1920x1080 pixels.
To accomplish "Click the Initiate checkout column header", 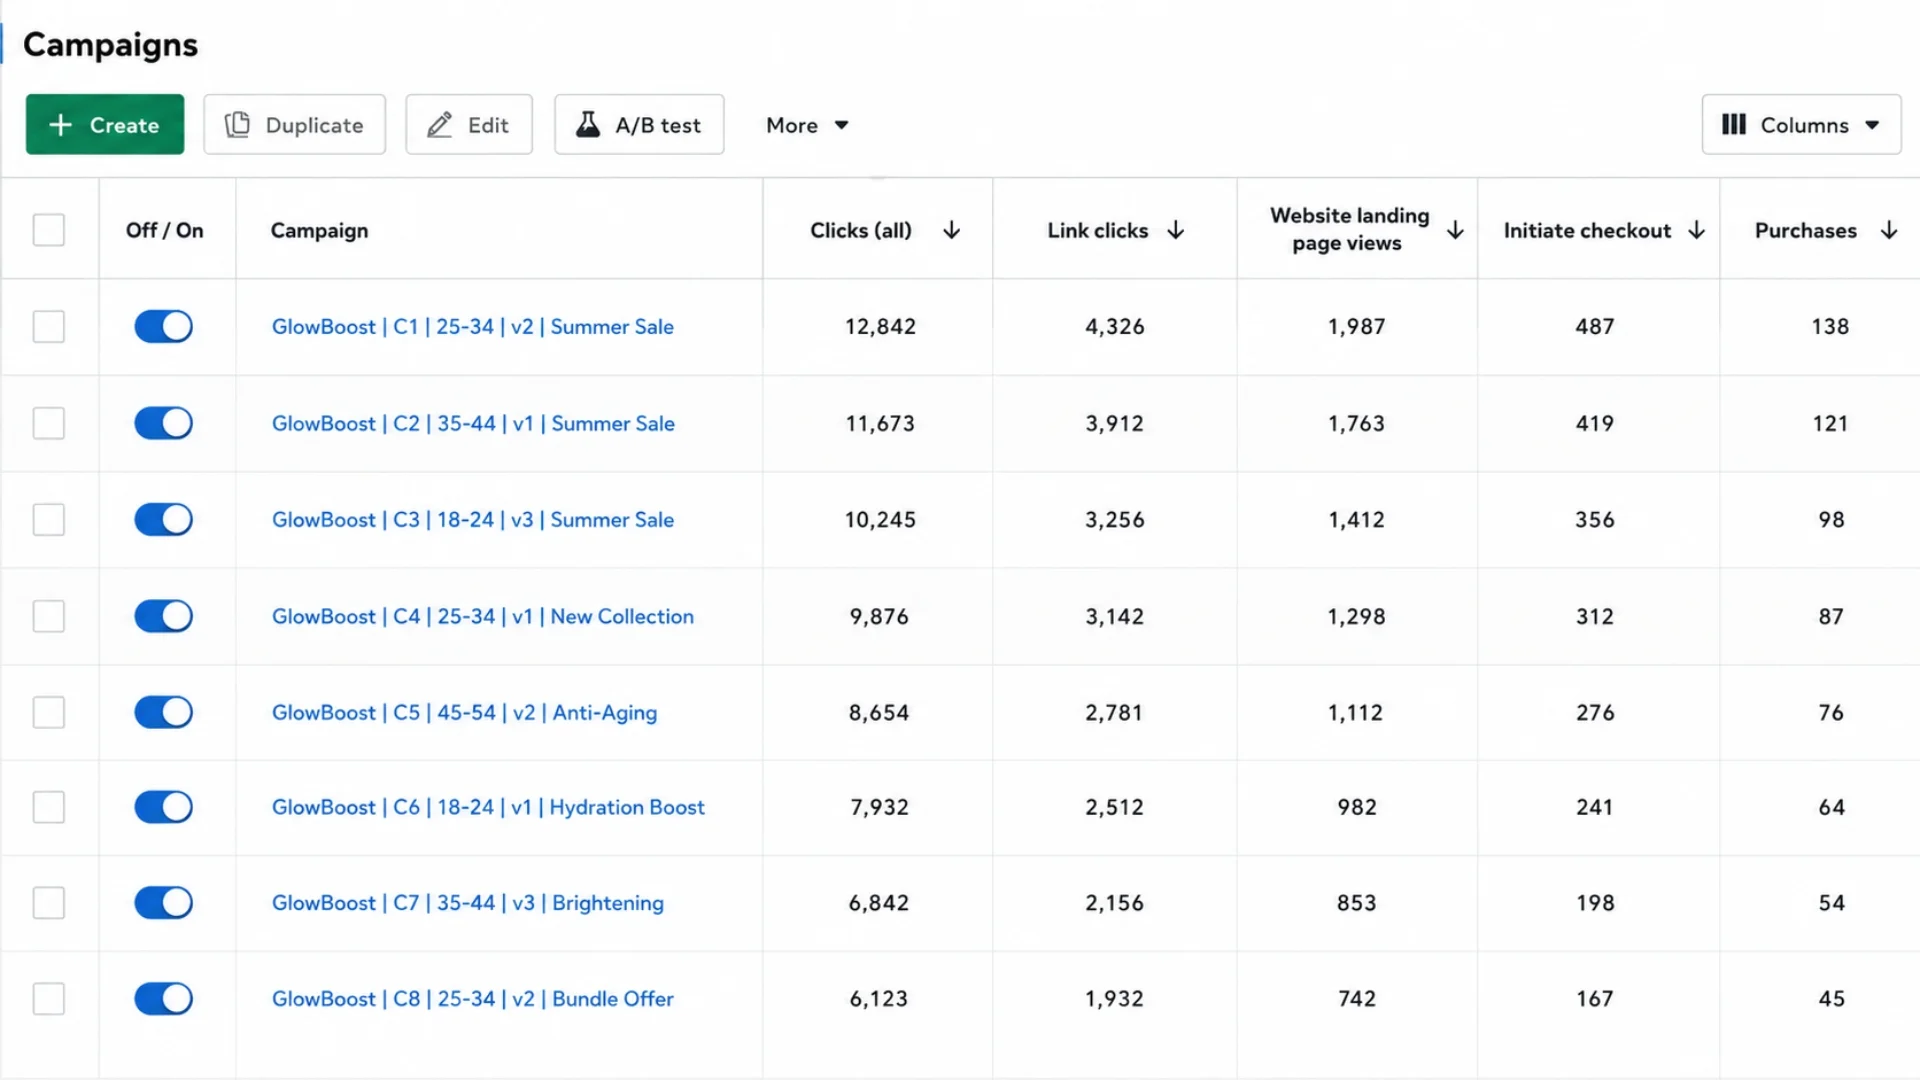I will point(1587,231).
